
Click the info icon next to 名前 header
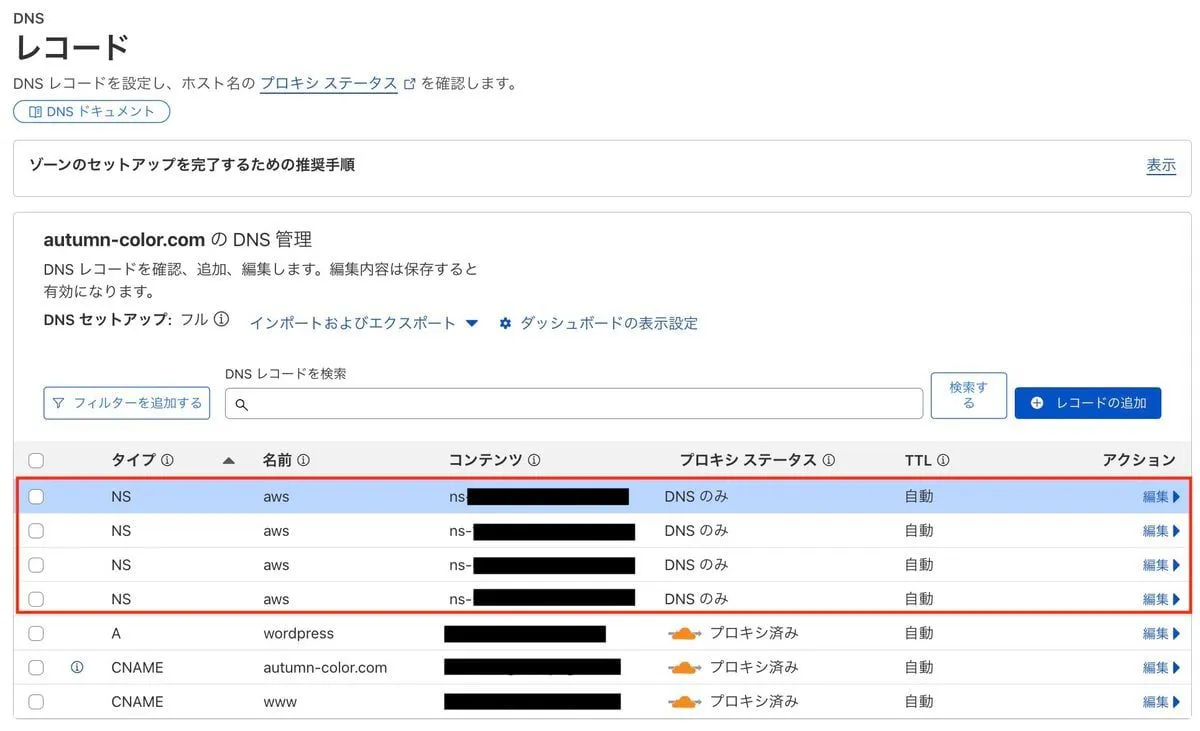303,460
